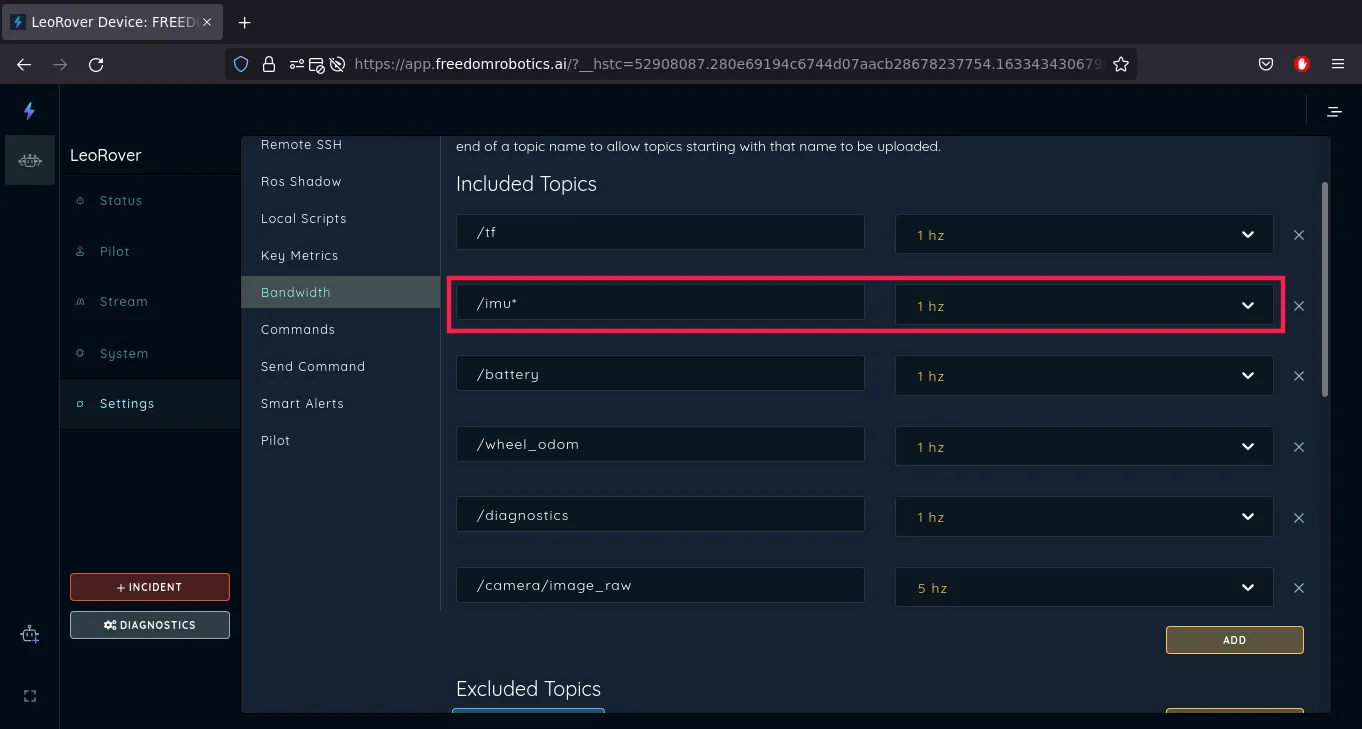This screenshot has width=1362, height=729.
Task: Click the + INCIDENT button
Action: [x=150, y=587]
